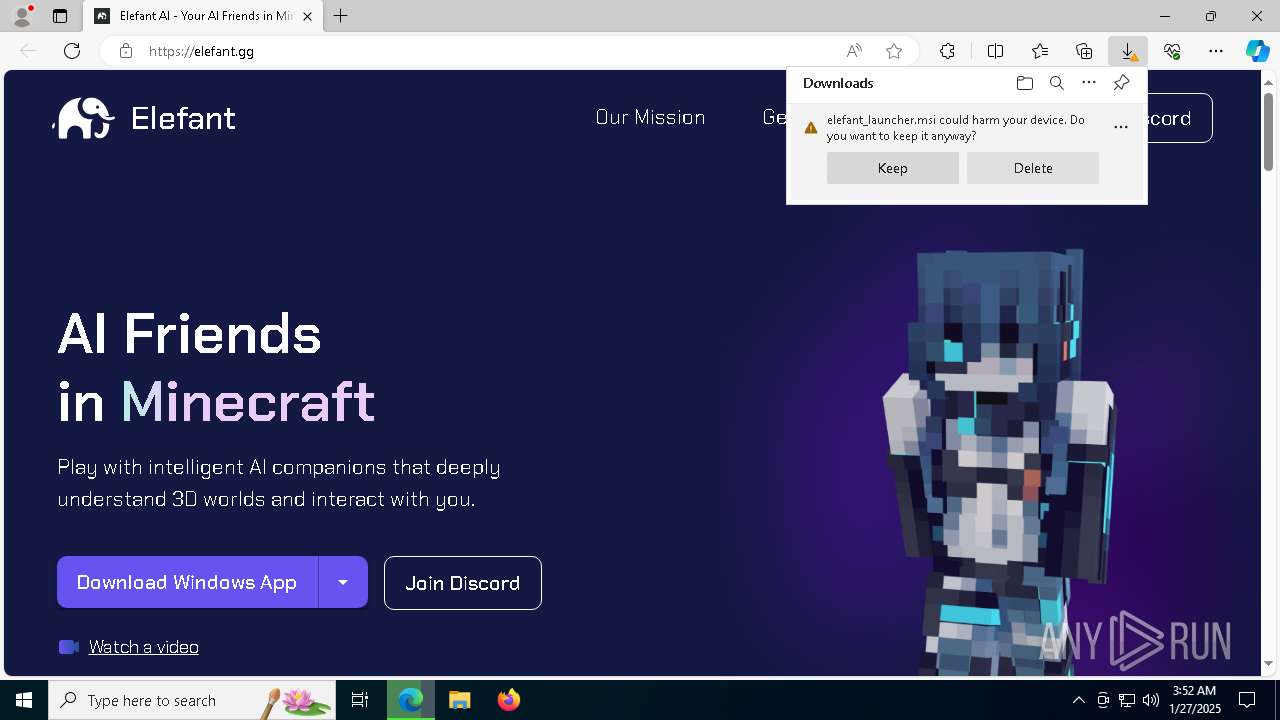Open more actions for elefant_launcher.msi
The width and height of the screenshot is (1280, 720).
click(x=1121, y=127)
